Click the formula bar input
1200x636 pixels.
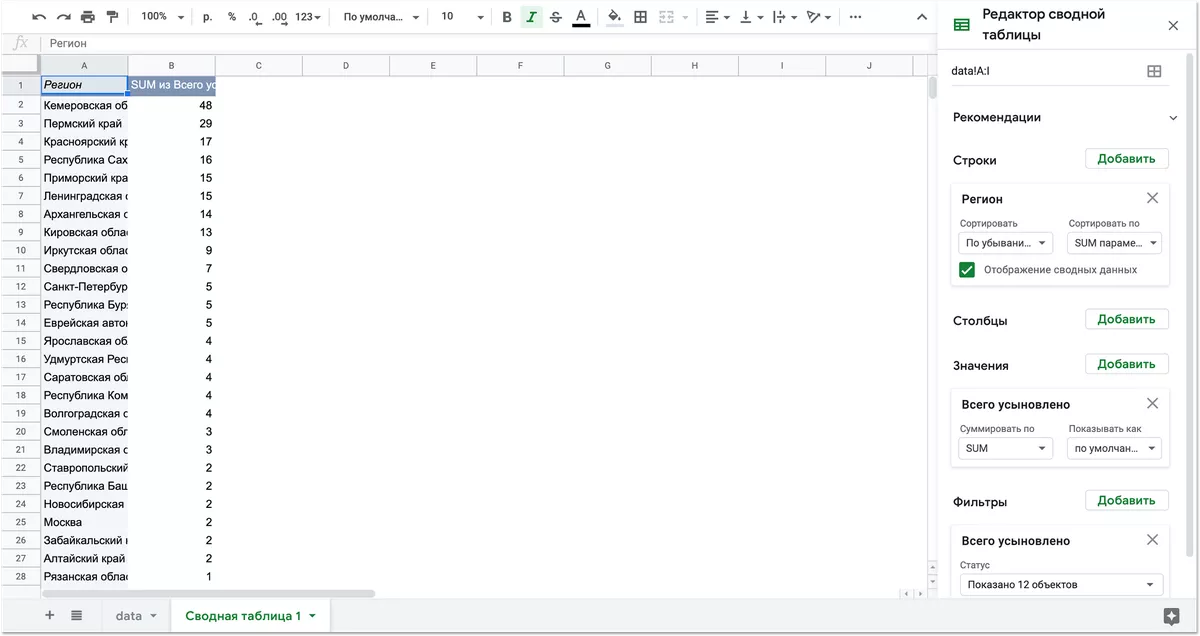pyautogui.click(x=490, y=43)
